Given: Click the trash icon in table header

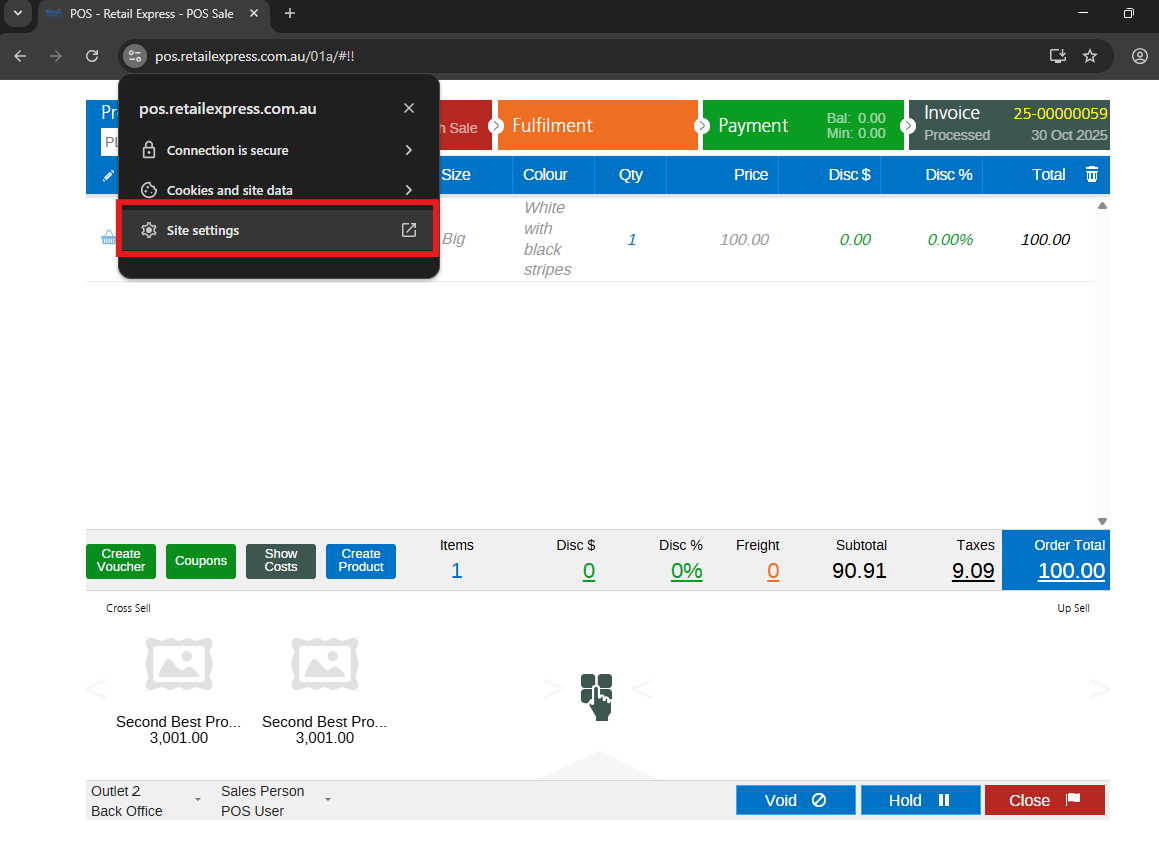Looking at the screenshot, I should click(1092, 174).
